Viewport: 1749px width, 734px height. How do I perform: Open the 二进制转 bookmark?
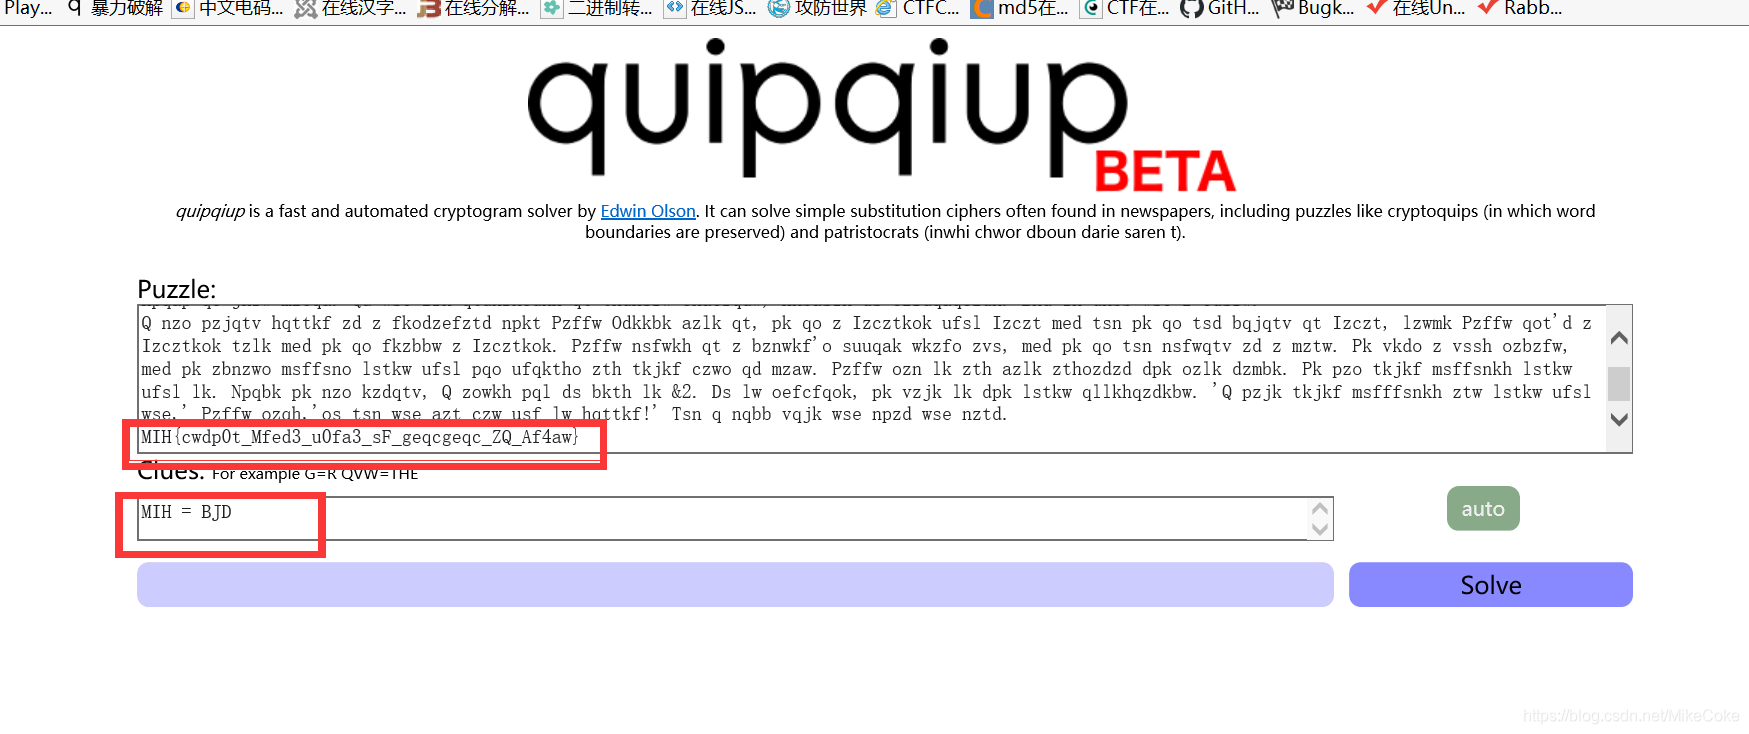click(x=597, y=9)
